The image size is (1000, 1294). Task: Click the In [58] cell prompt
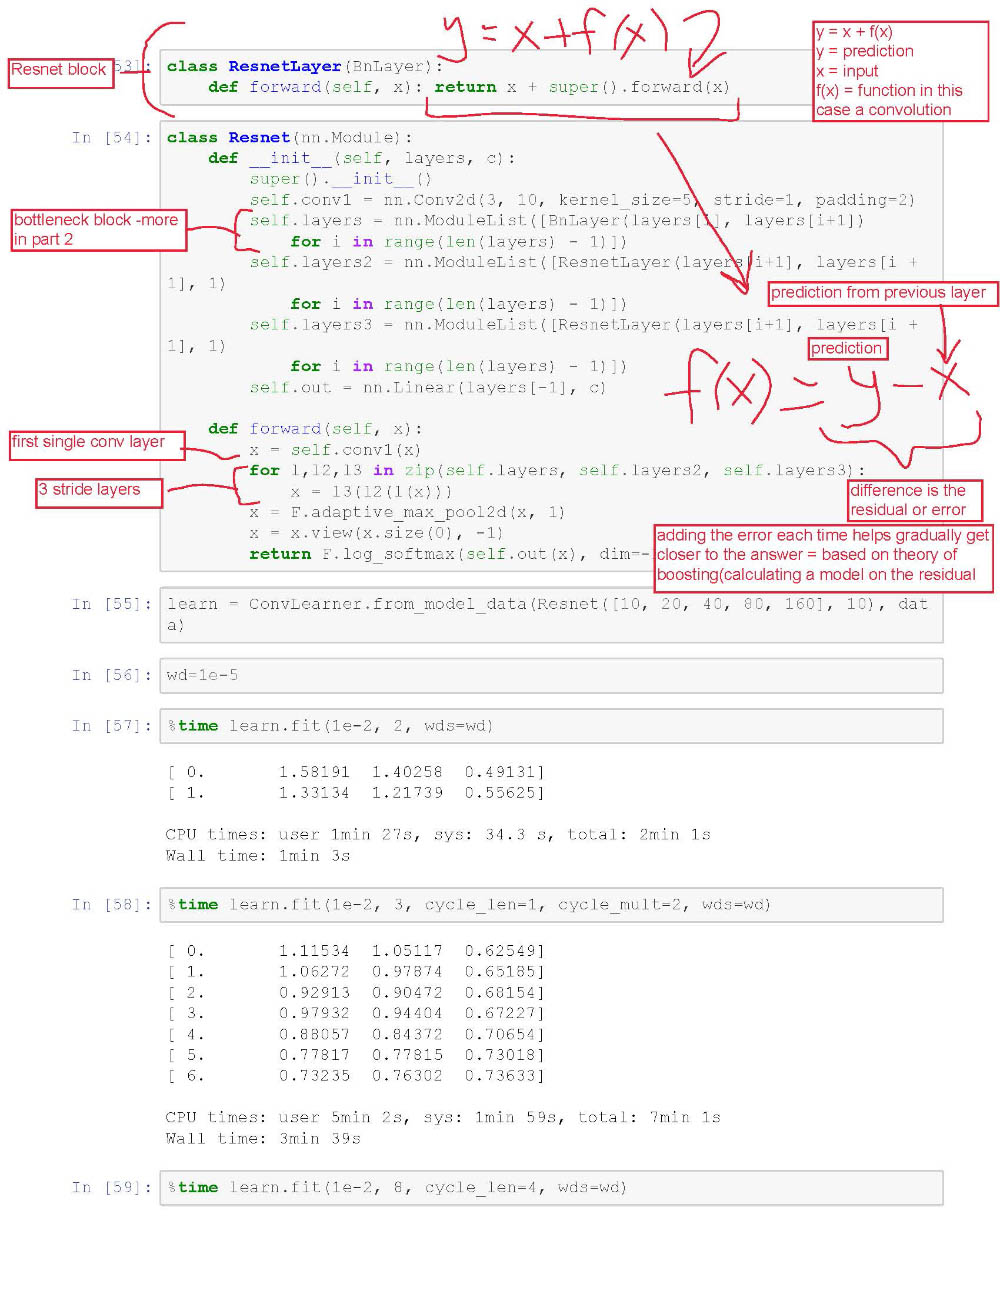click(111, 904)
